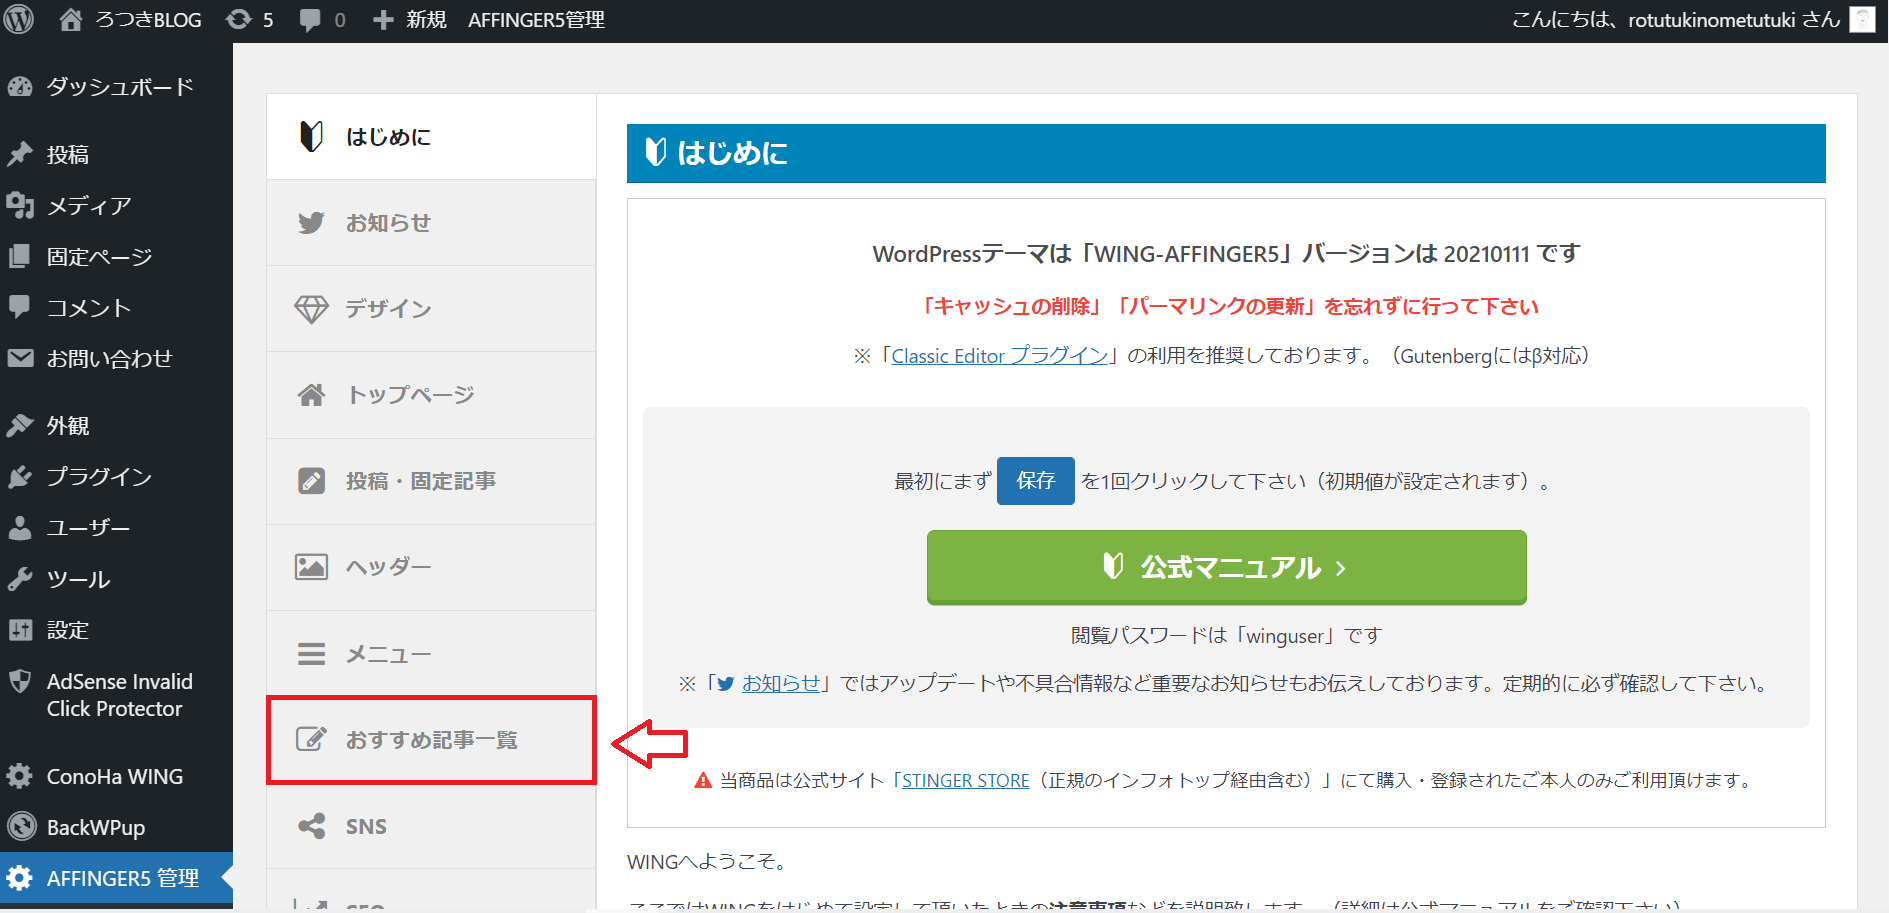Viewport: 1889px width, 913px height.
Task: Open the おすすめ記事一覧 tab
Action: tap(431, 740)
